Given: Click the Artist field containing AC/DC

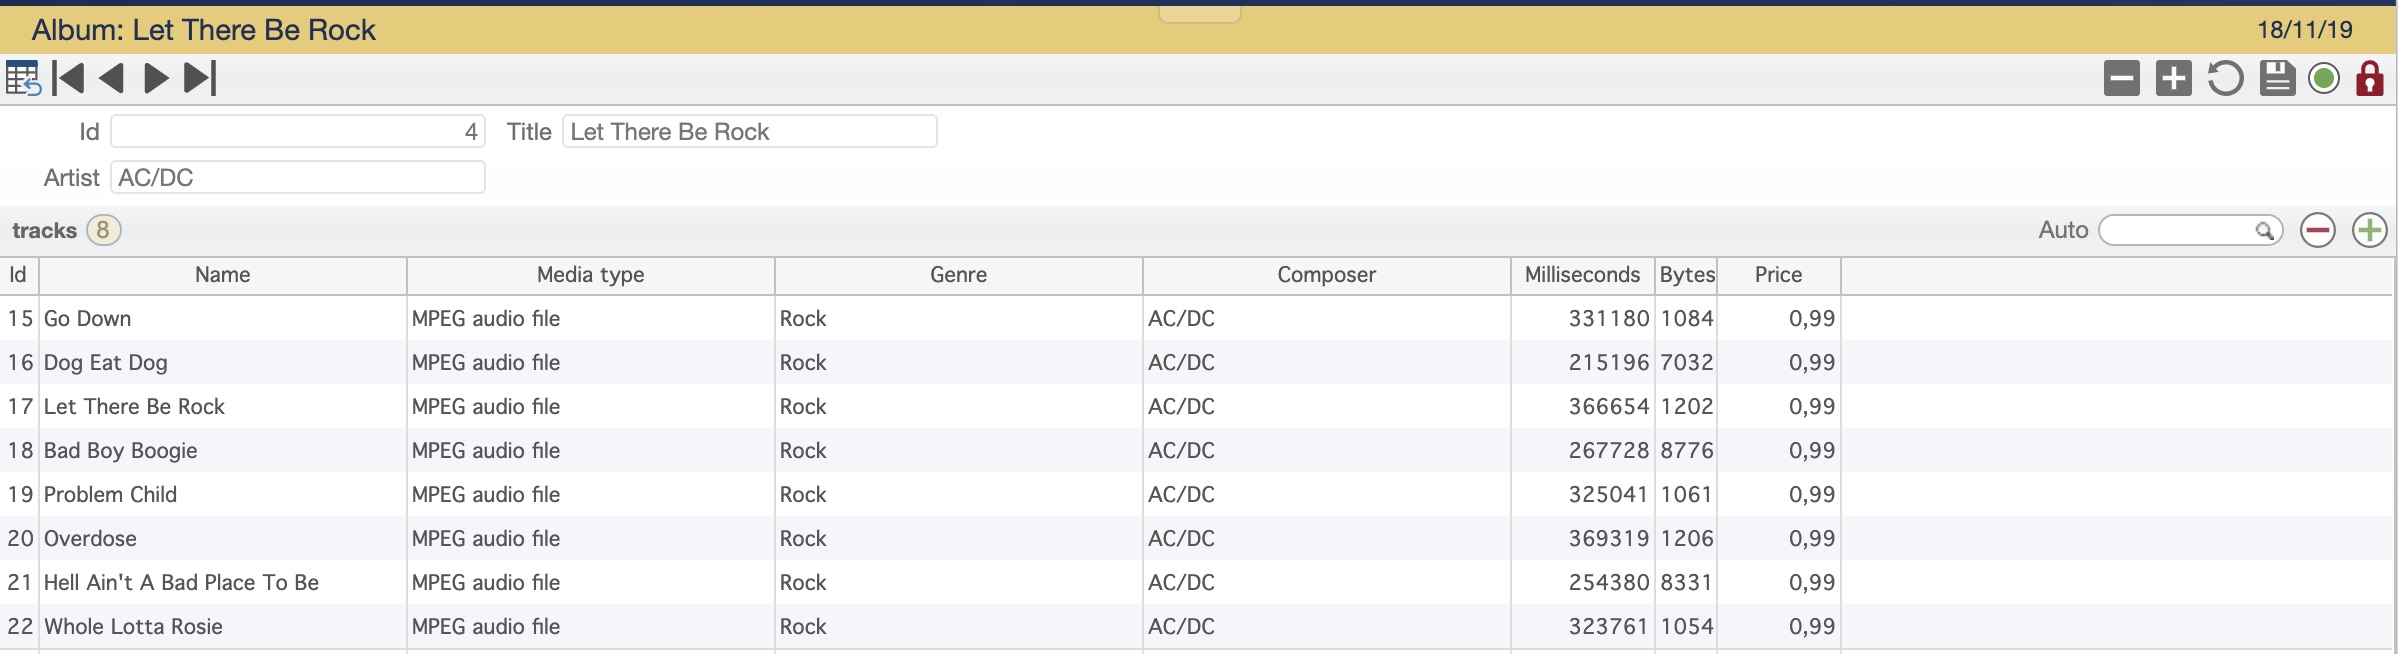Looking at the screenshot, I should (298, 177).
